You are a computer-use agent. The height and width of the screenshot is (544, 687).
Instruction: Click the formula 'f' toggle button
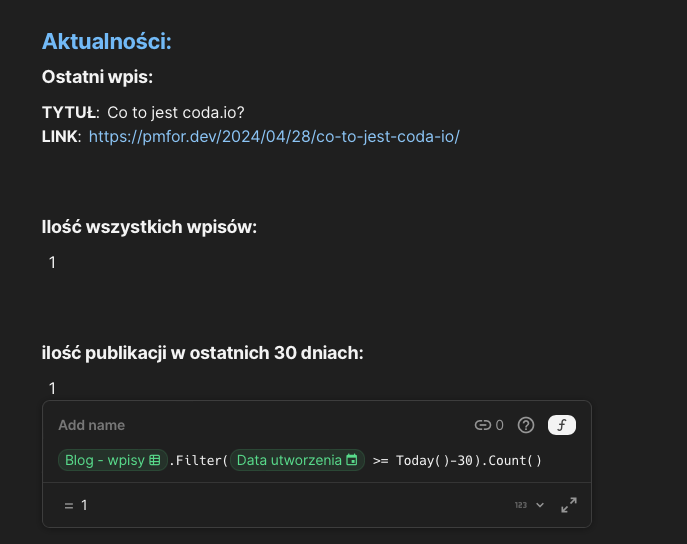point(561,425)
